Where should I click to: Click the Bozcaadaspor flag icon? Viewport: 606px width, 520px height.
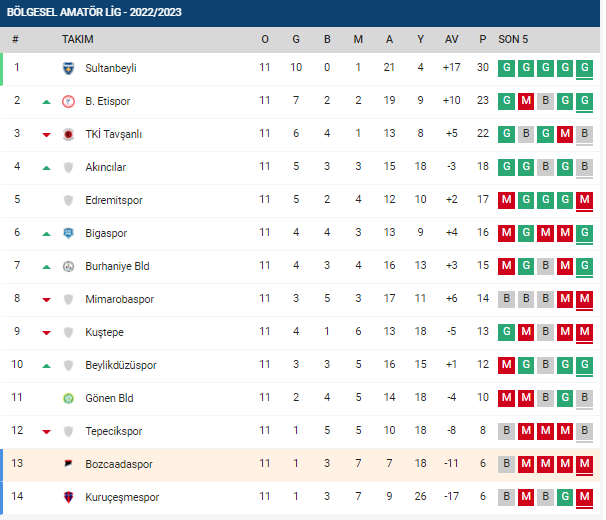[68, 464]
